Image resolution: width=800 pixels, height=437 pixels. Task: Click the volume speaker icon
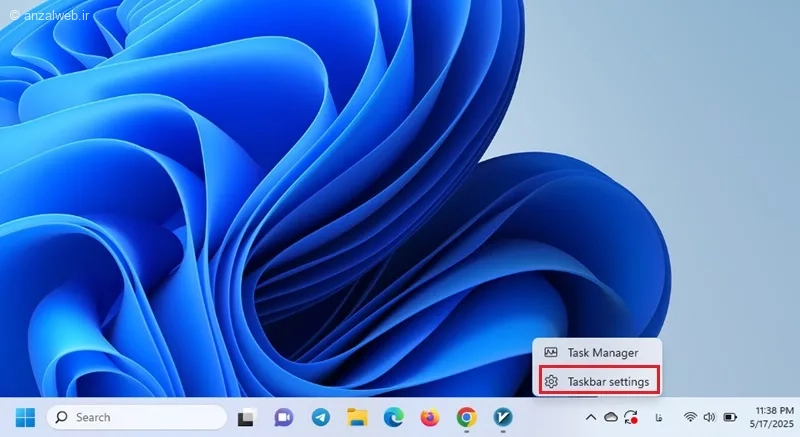(x=710, y=418)
